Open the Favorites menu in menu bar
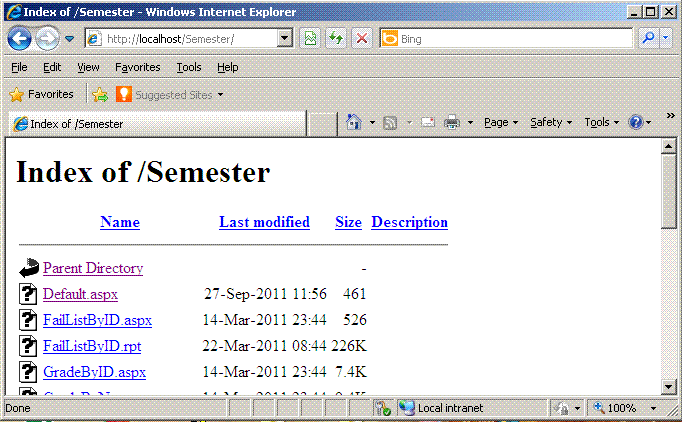 point(137,67)
